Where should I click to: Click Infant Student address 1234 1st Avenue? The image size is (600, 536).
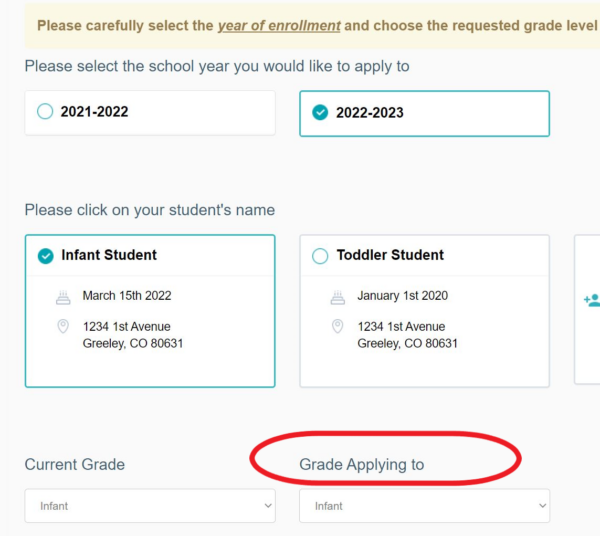tap(126, 327)
